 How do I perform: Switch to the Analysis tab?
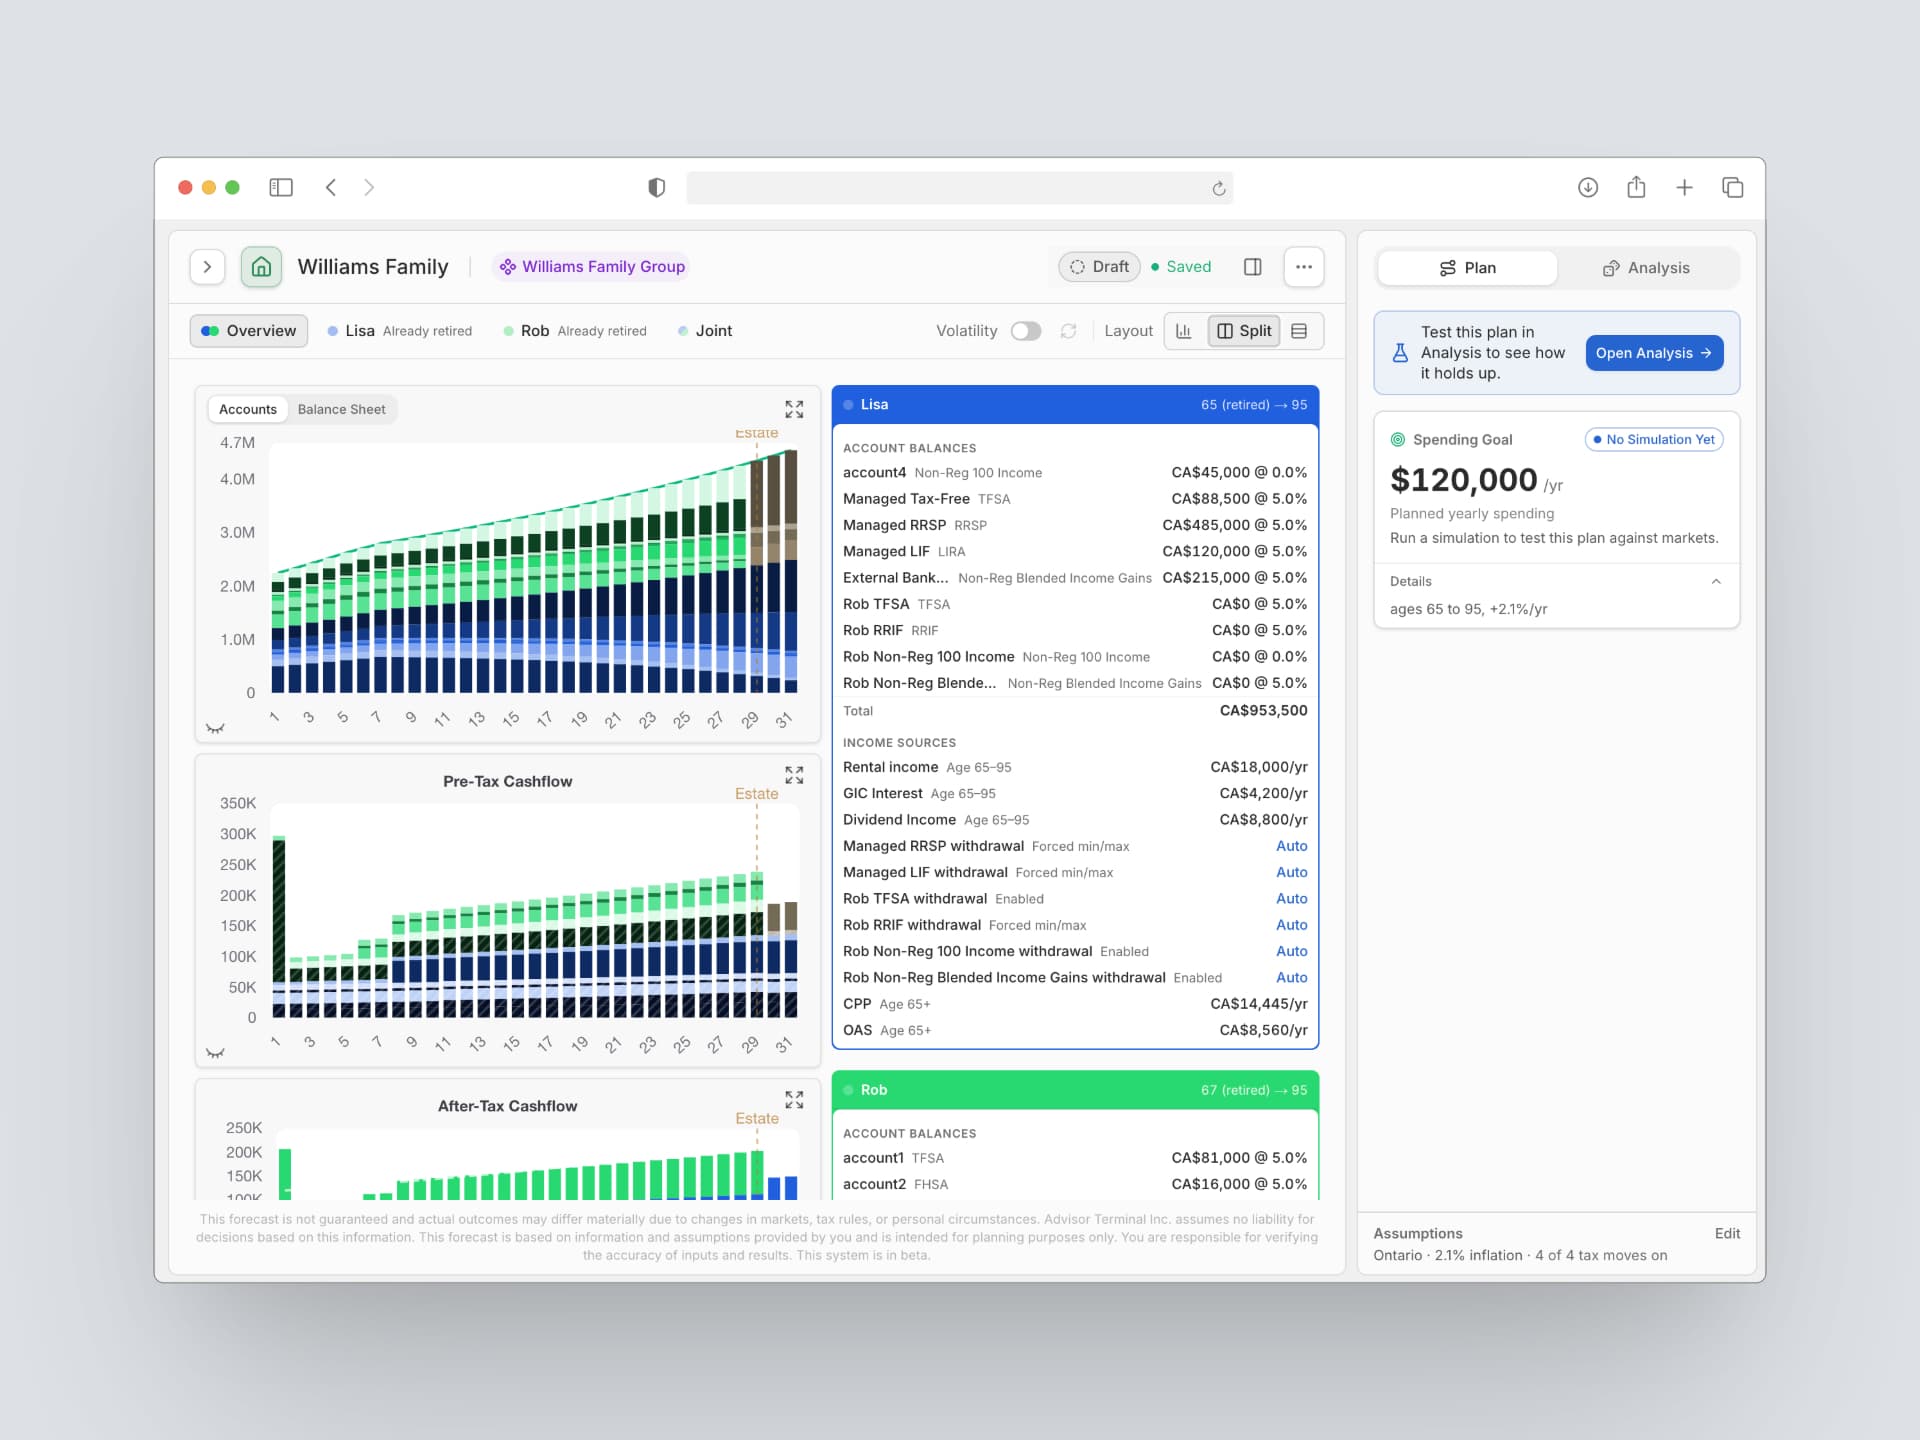point(1646,268)
